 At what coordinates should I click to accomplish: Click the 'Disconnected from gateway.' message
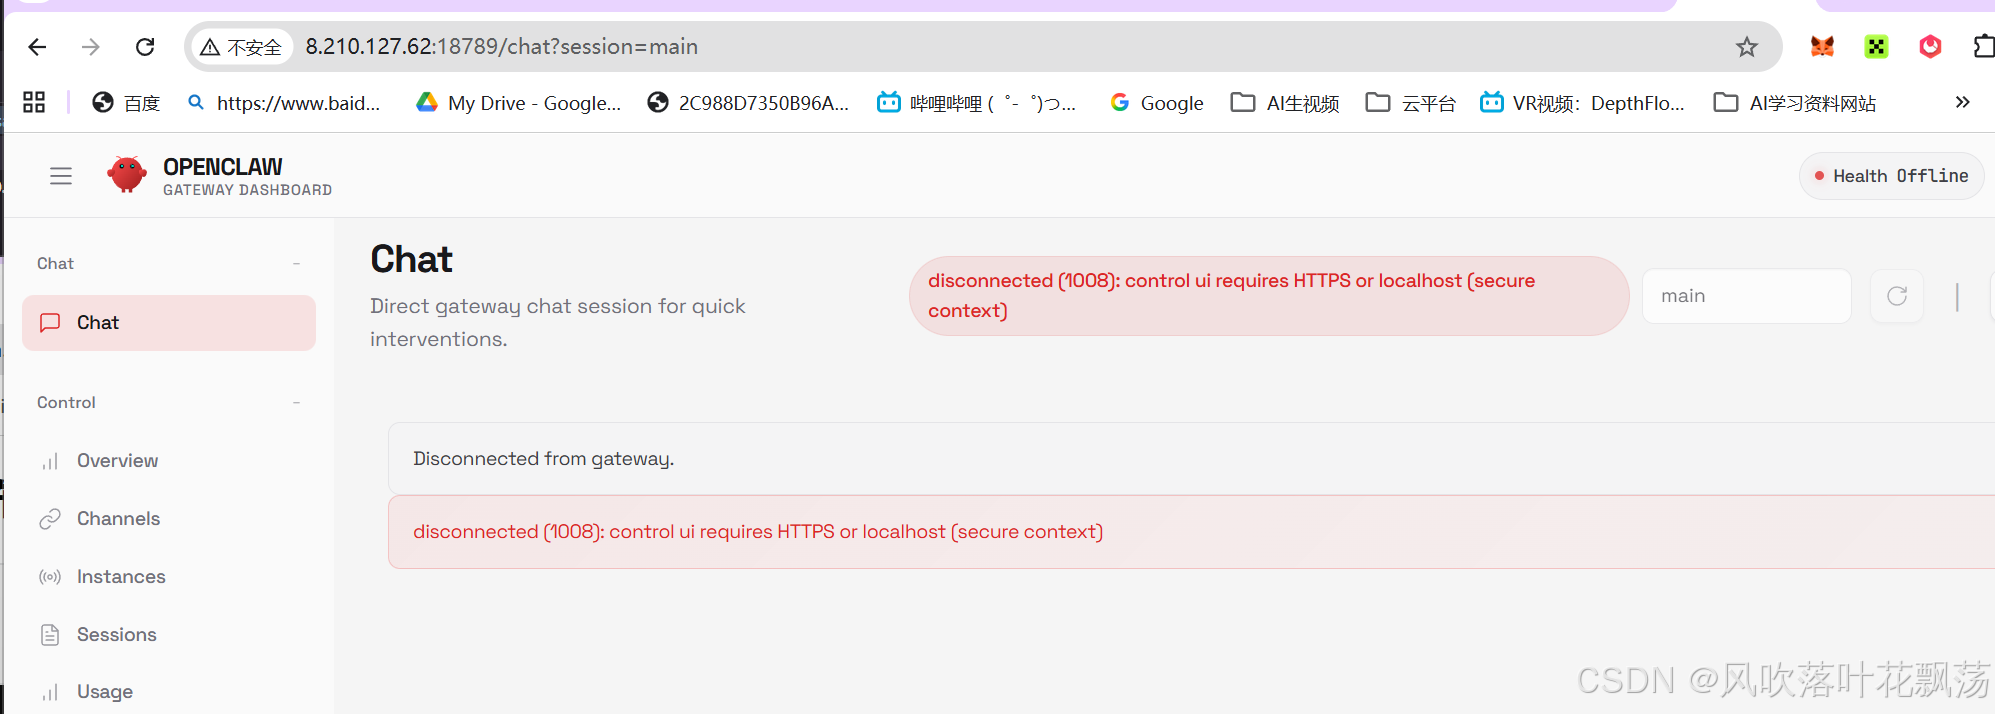tap(544, 459)
